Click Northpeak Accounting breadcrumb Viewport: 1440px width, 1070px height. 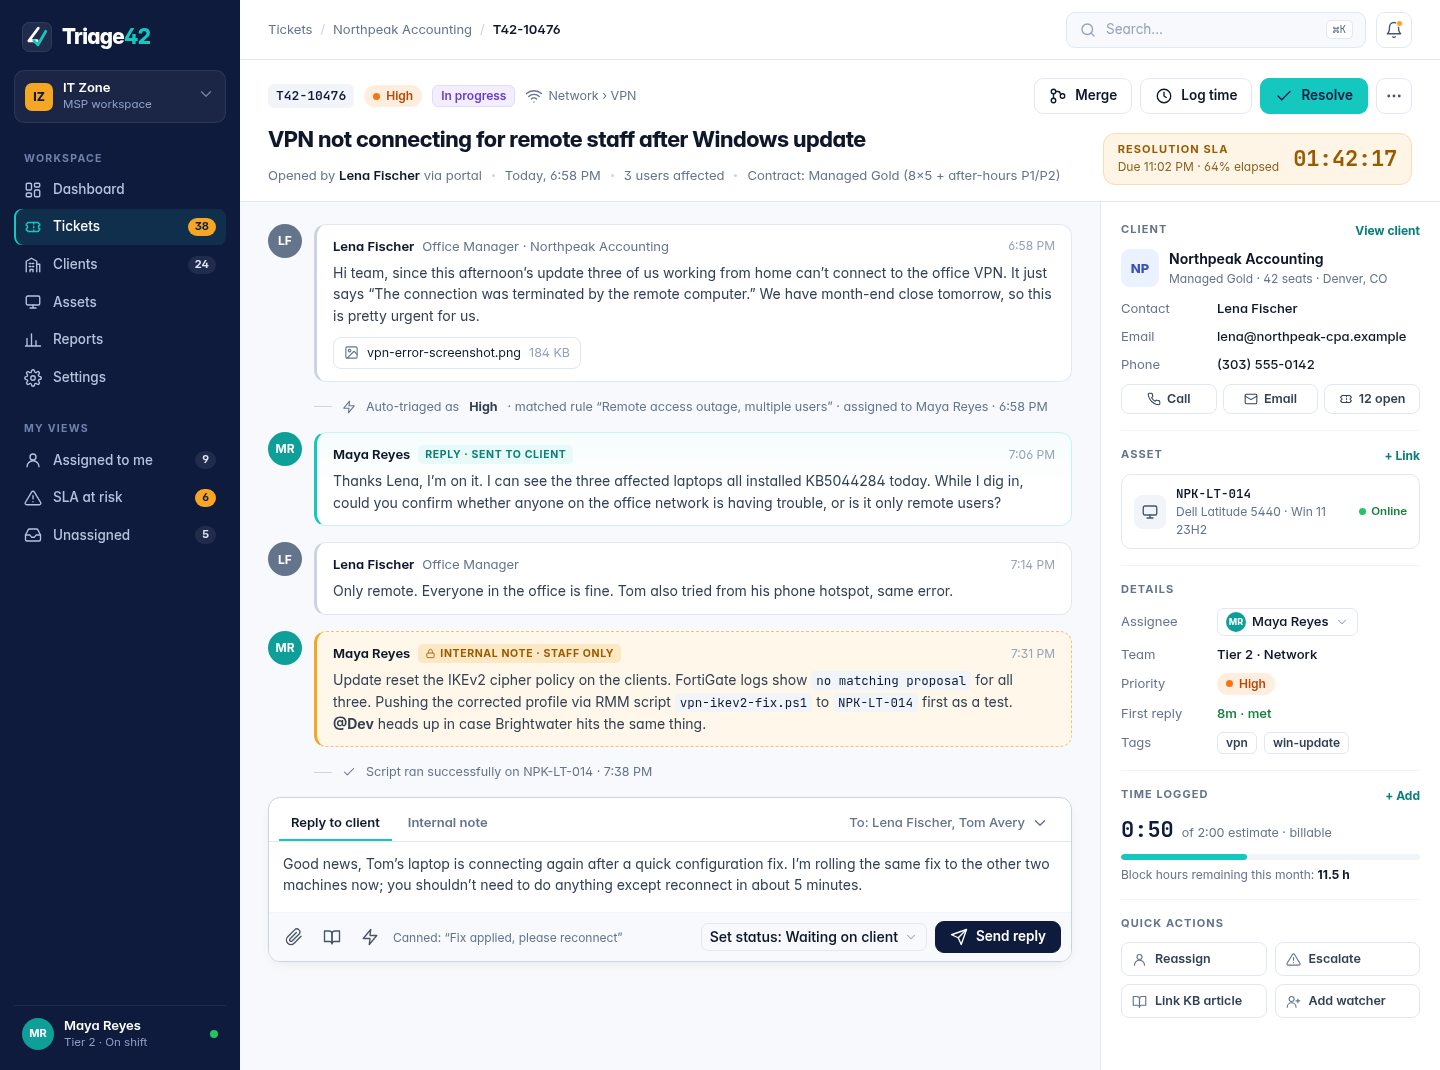402,30
